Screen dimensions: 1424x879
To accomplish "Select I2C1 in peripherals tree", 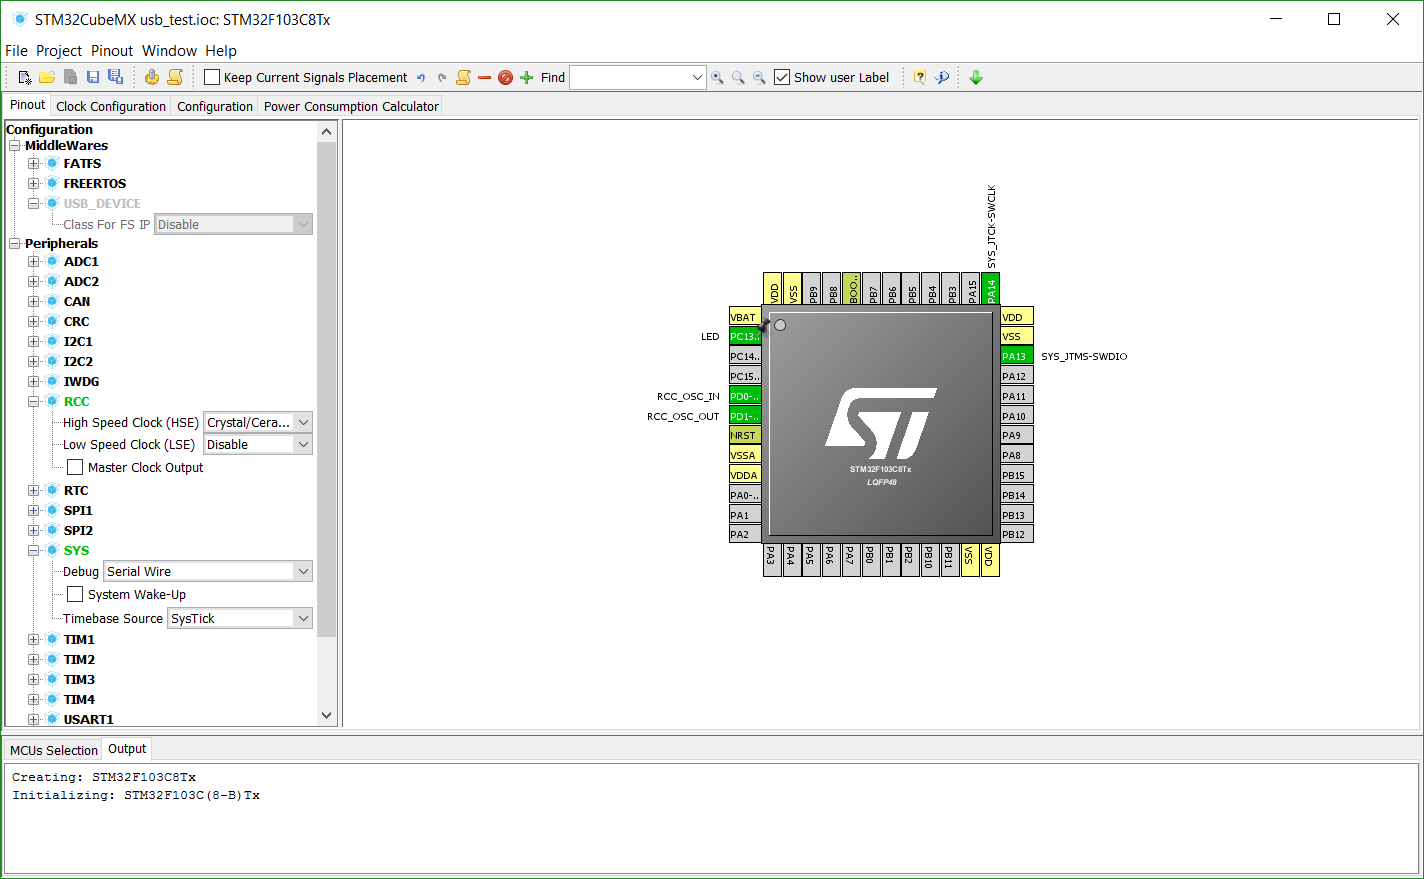I will click(78, 341).
